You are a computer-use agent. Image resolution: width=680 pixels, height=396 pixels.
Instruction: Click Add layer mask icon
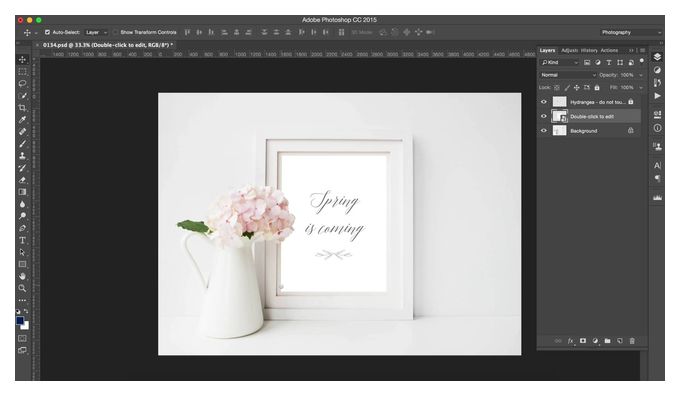click(x=583, y=341)
